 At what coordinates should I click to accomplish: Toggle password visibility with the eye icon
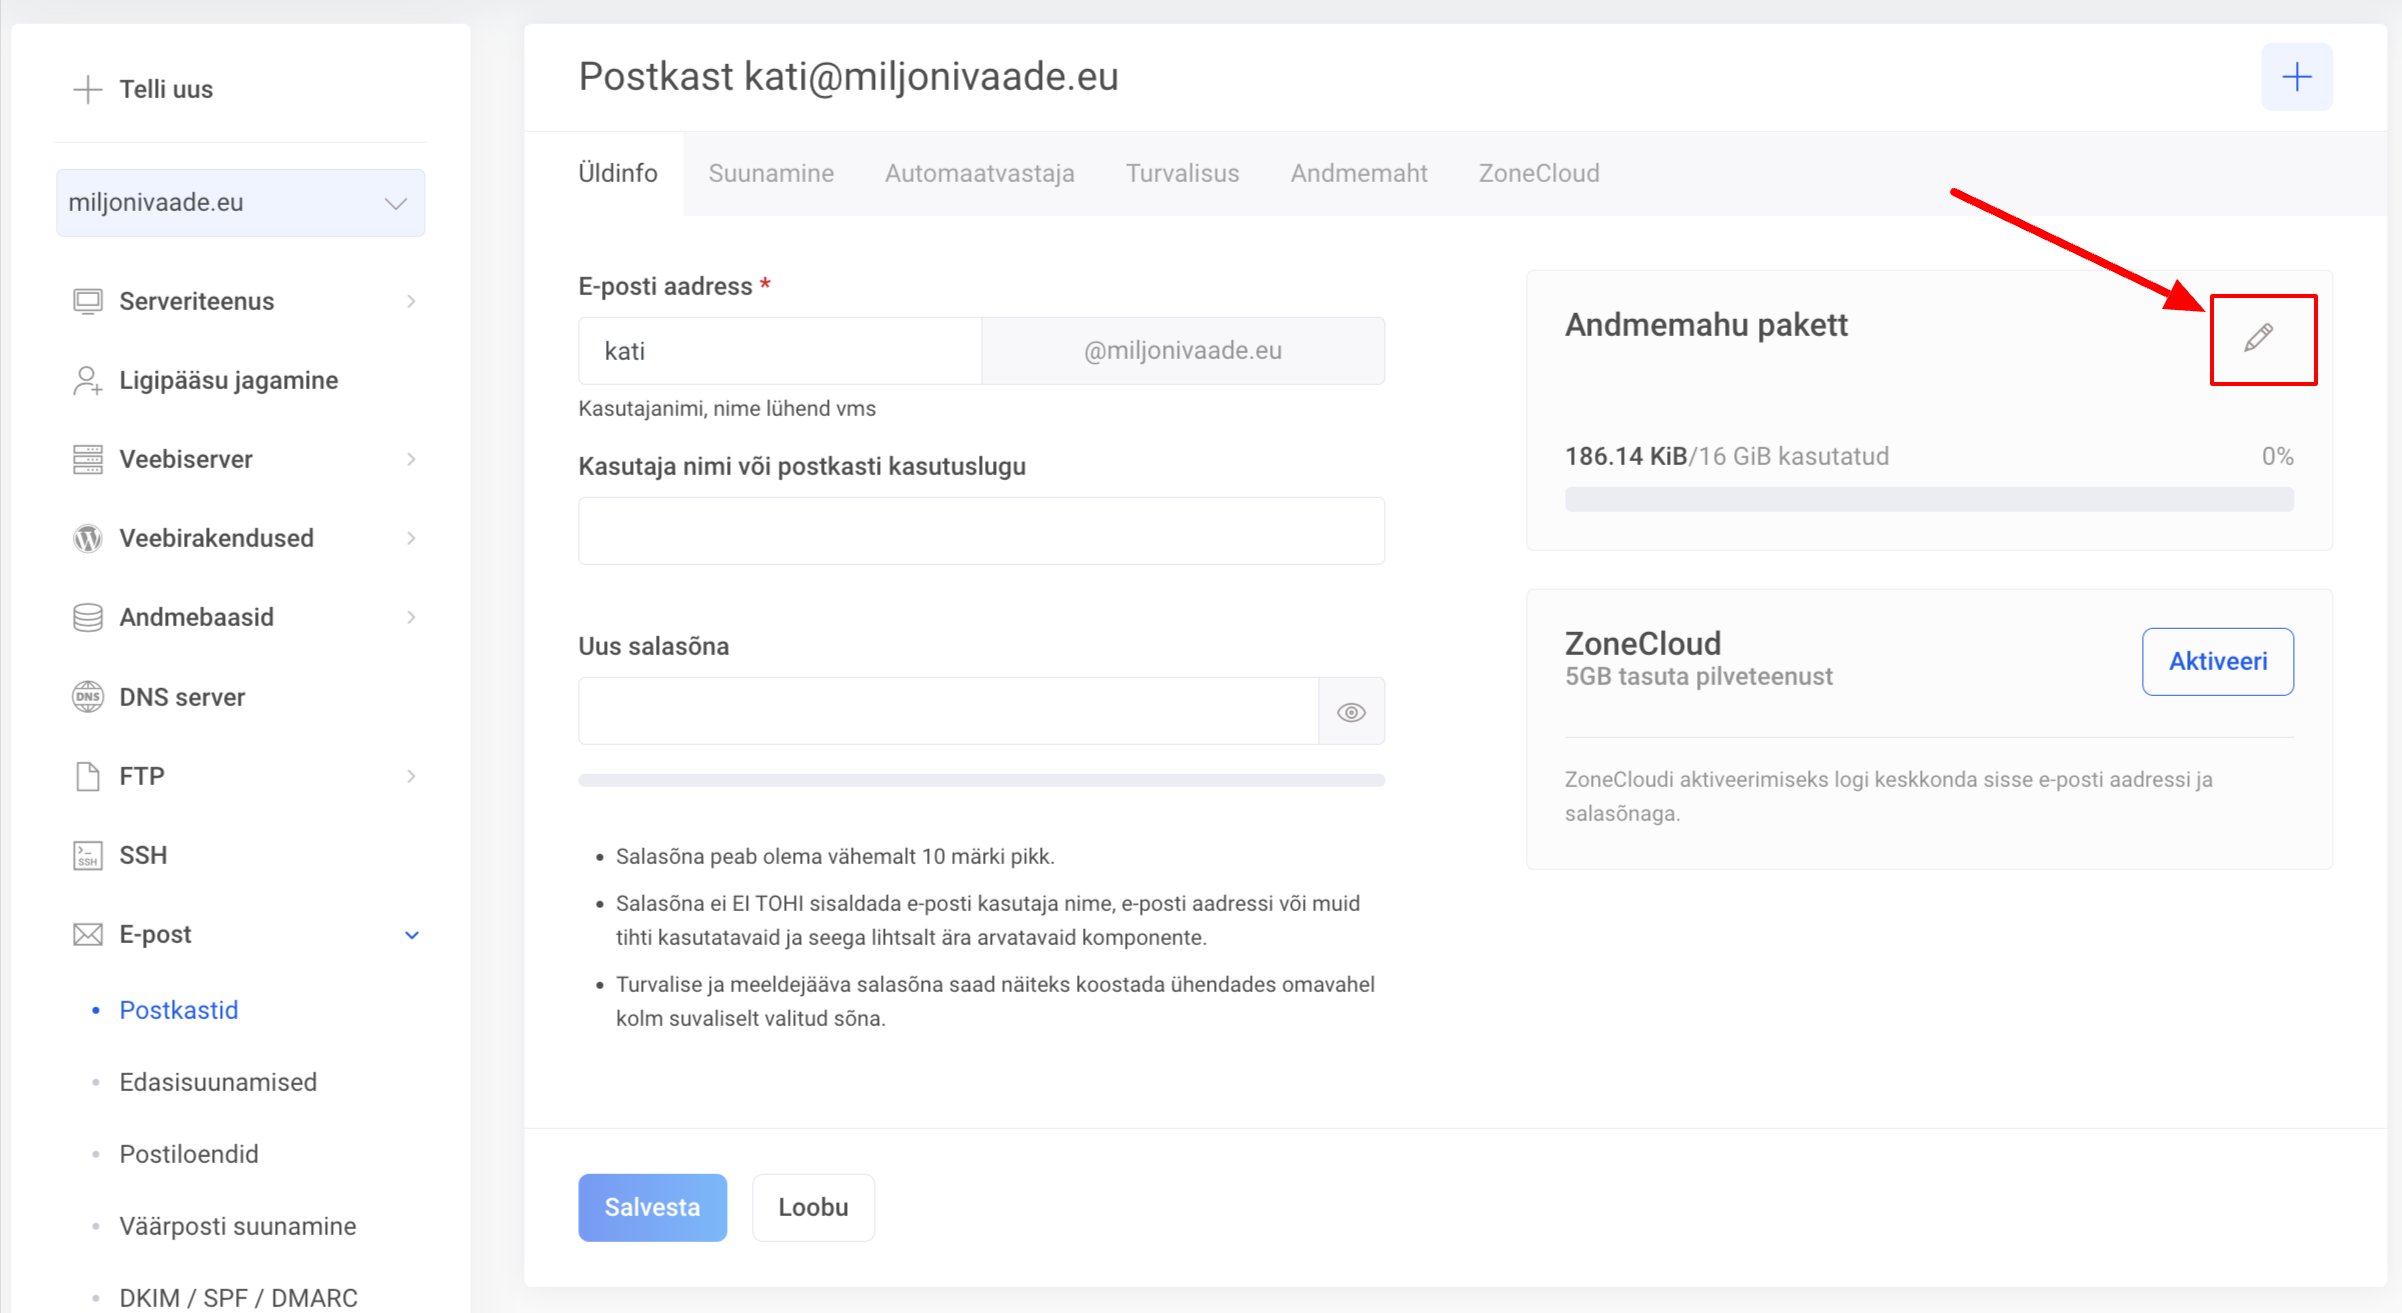point(1351,712)
